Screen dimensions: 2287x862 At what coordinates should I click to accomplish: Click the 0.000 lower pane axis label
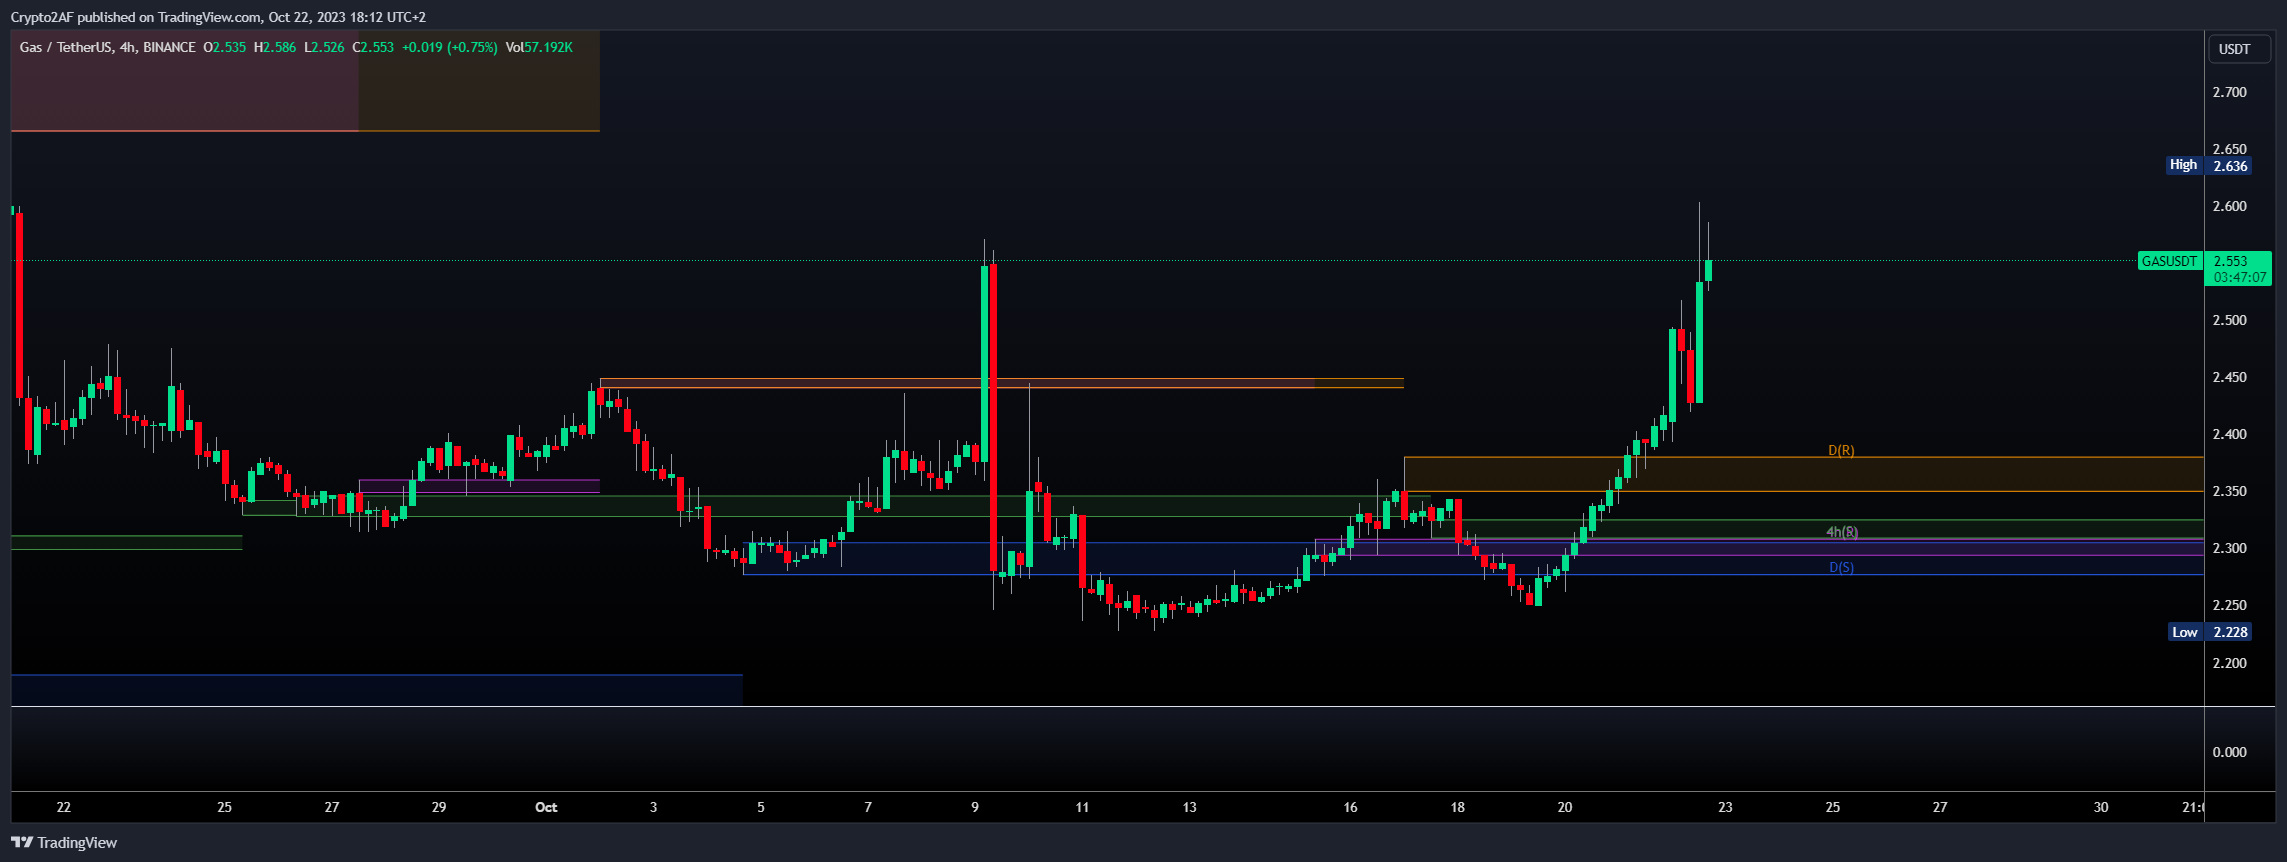click(x=2230, y=752)
